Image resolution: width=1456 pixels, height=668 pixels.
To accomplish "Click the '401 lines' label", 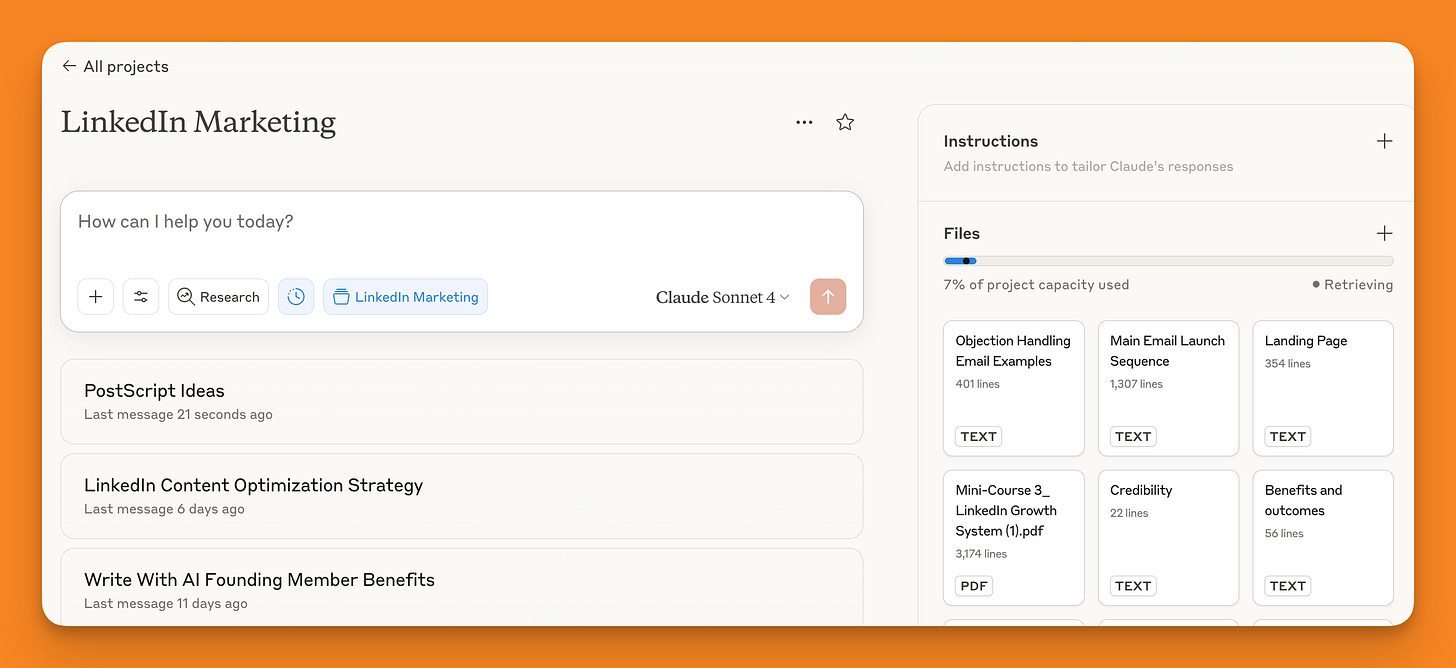I will pos(978,384).
